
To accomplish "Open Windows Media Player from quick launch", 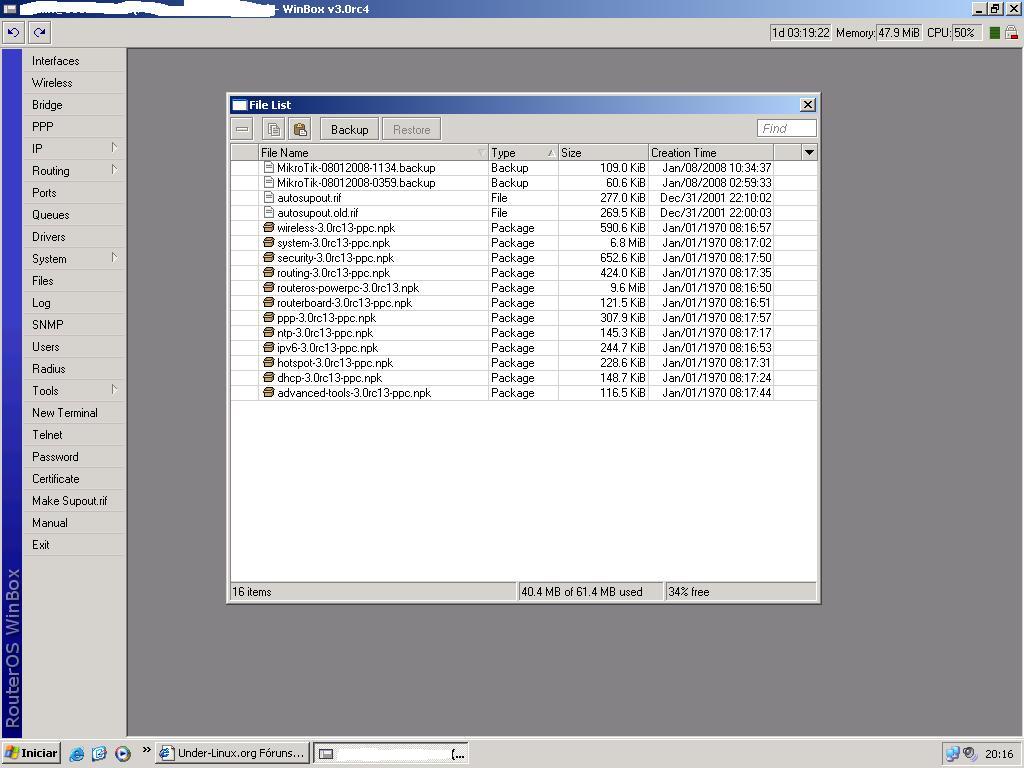I will [123, 753].
